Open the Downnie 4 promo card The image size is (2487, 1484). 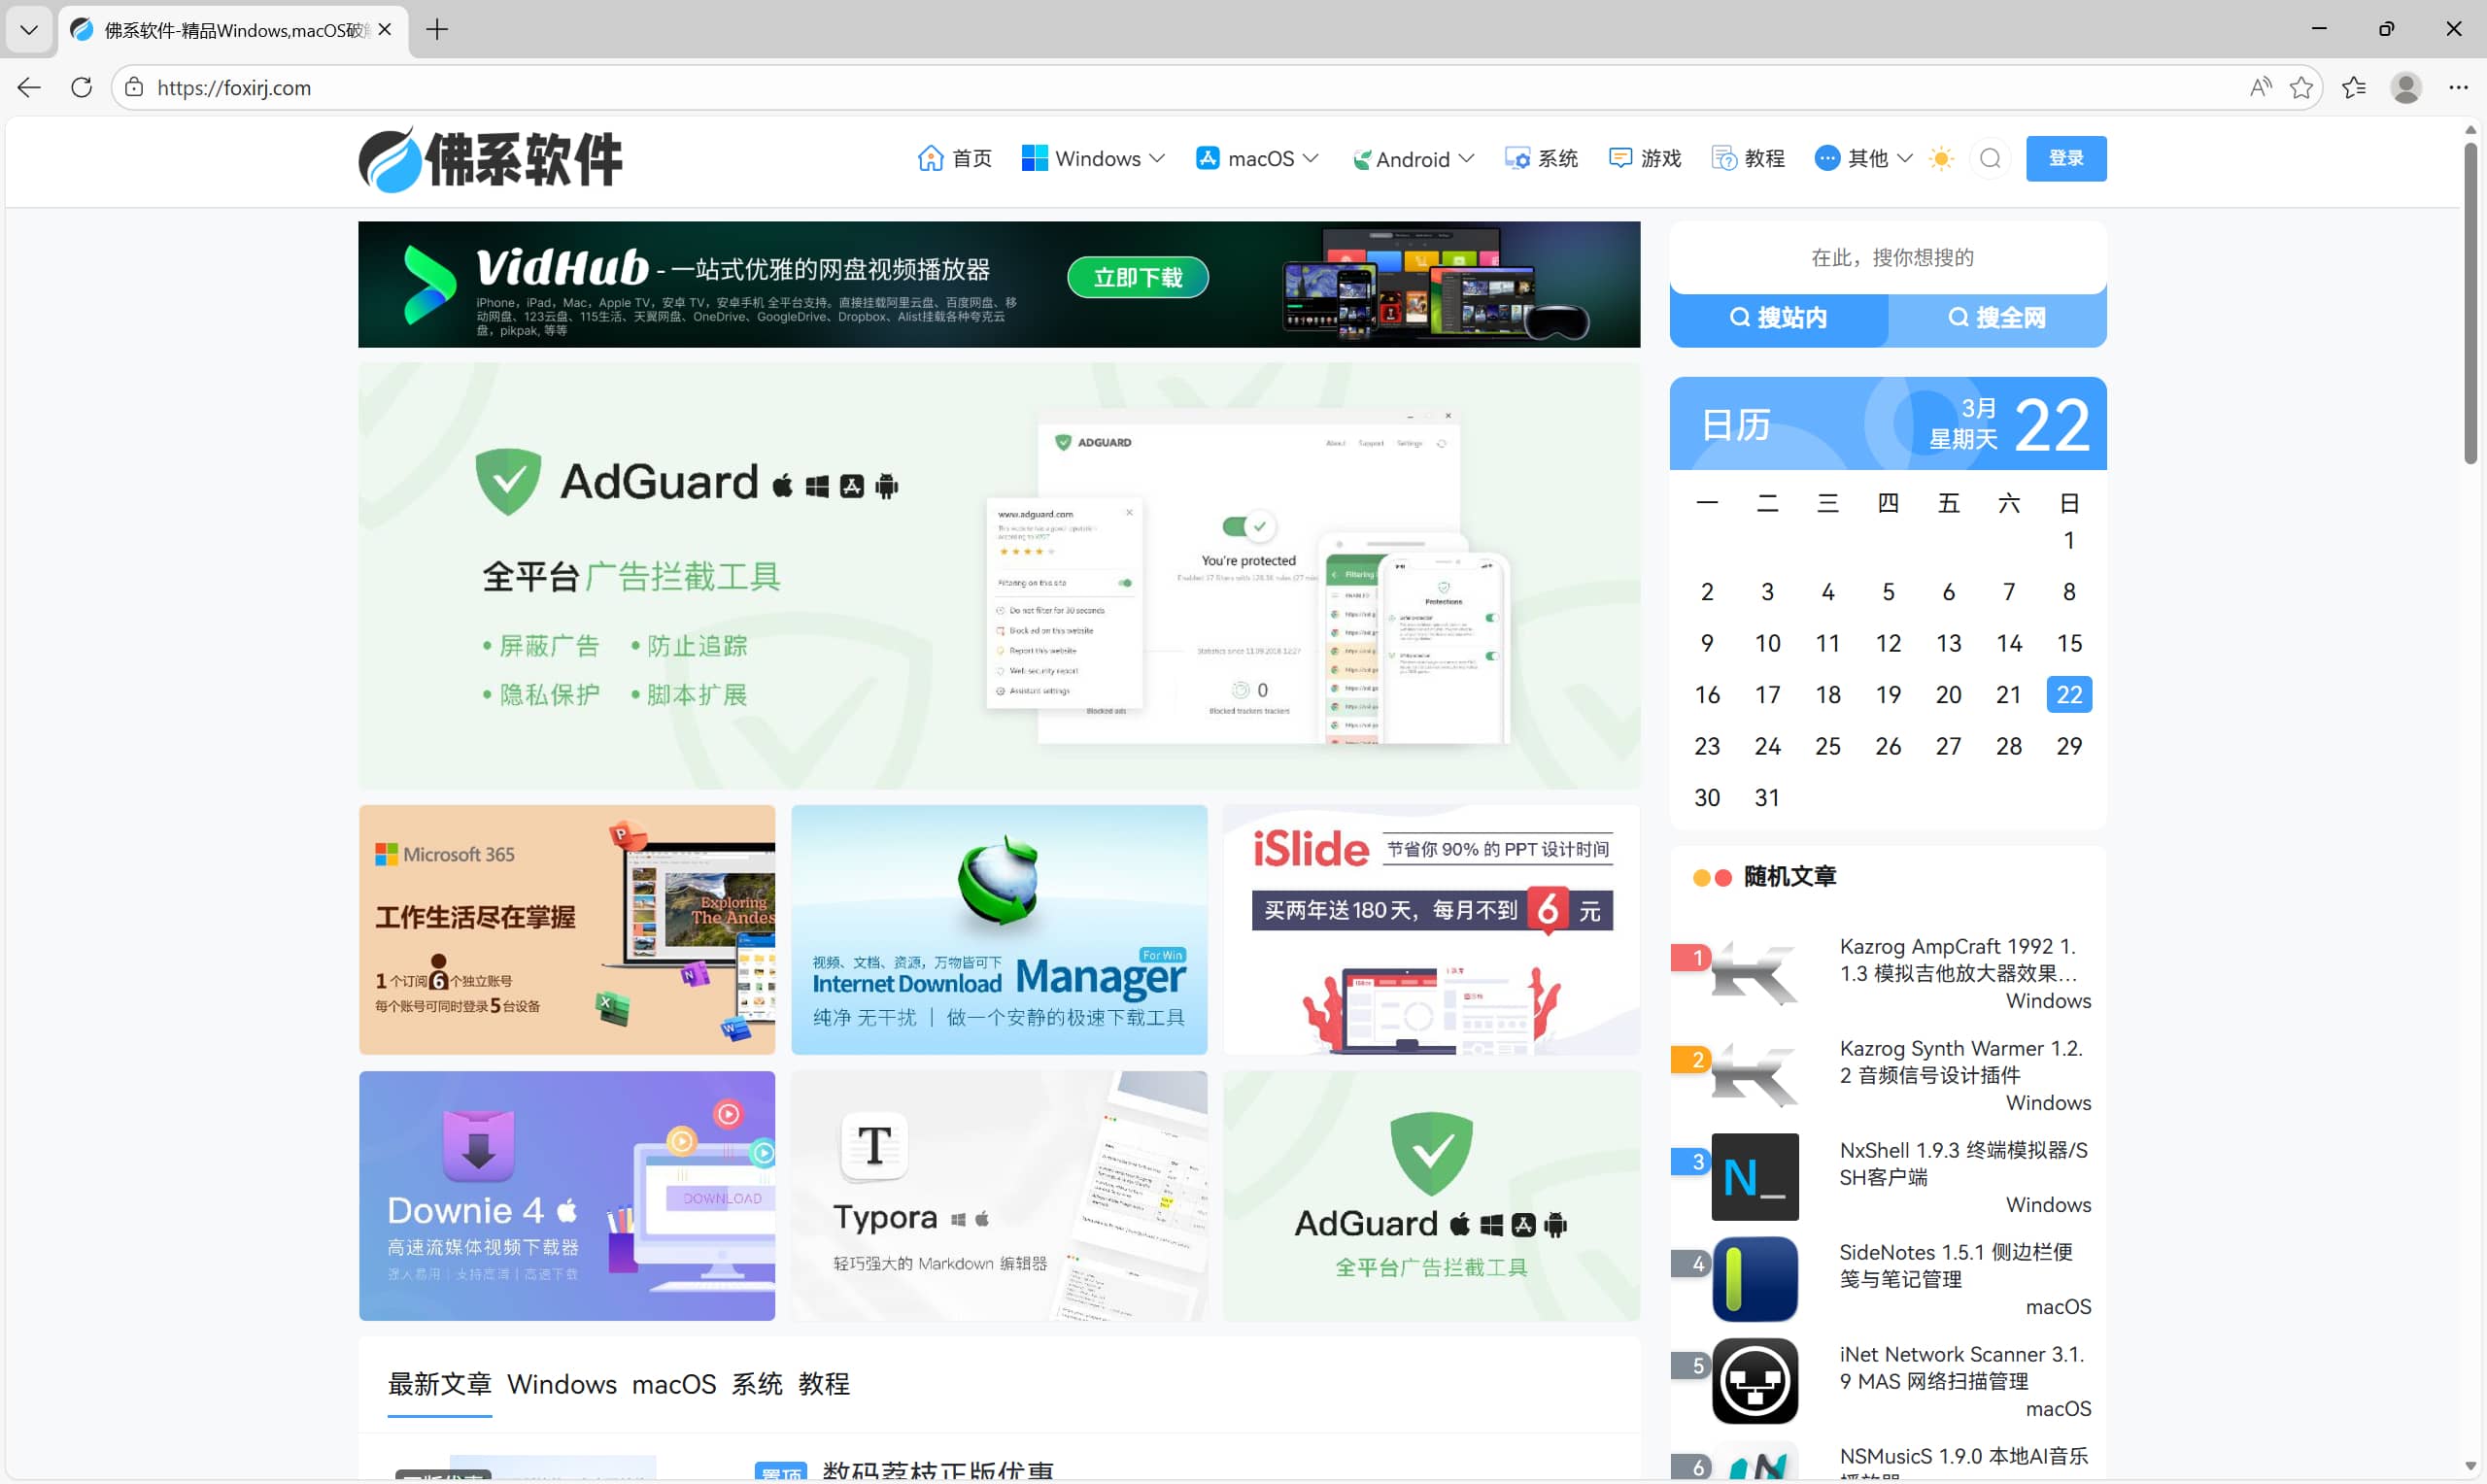pyautogui.click(x=567, y=1196)
